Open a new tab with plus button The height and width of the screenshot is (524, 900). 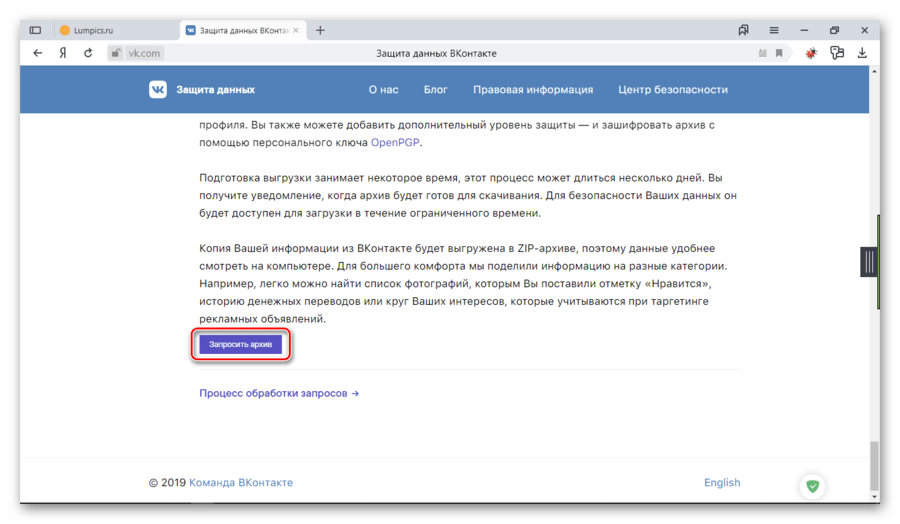320,30
